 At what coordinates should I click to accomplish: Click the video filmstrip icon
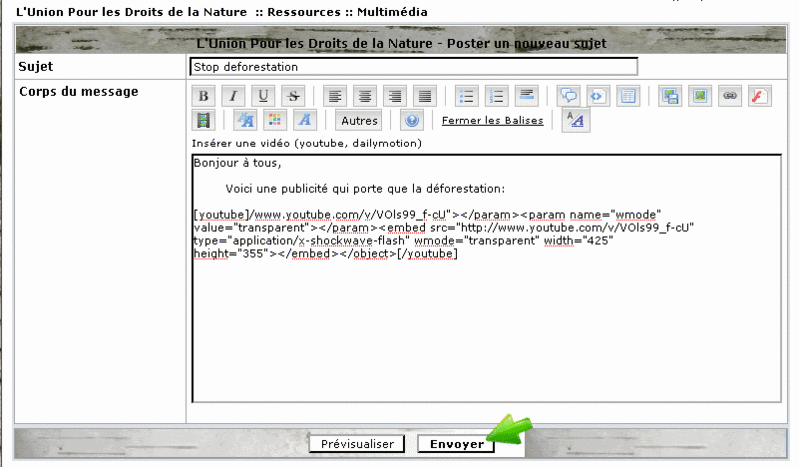(203, 121)
